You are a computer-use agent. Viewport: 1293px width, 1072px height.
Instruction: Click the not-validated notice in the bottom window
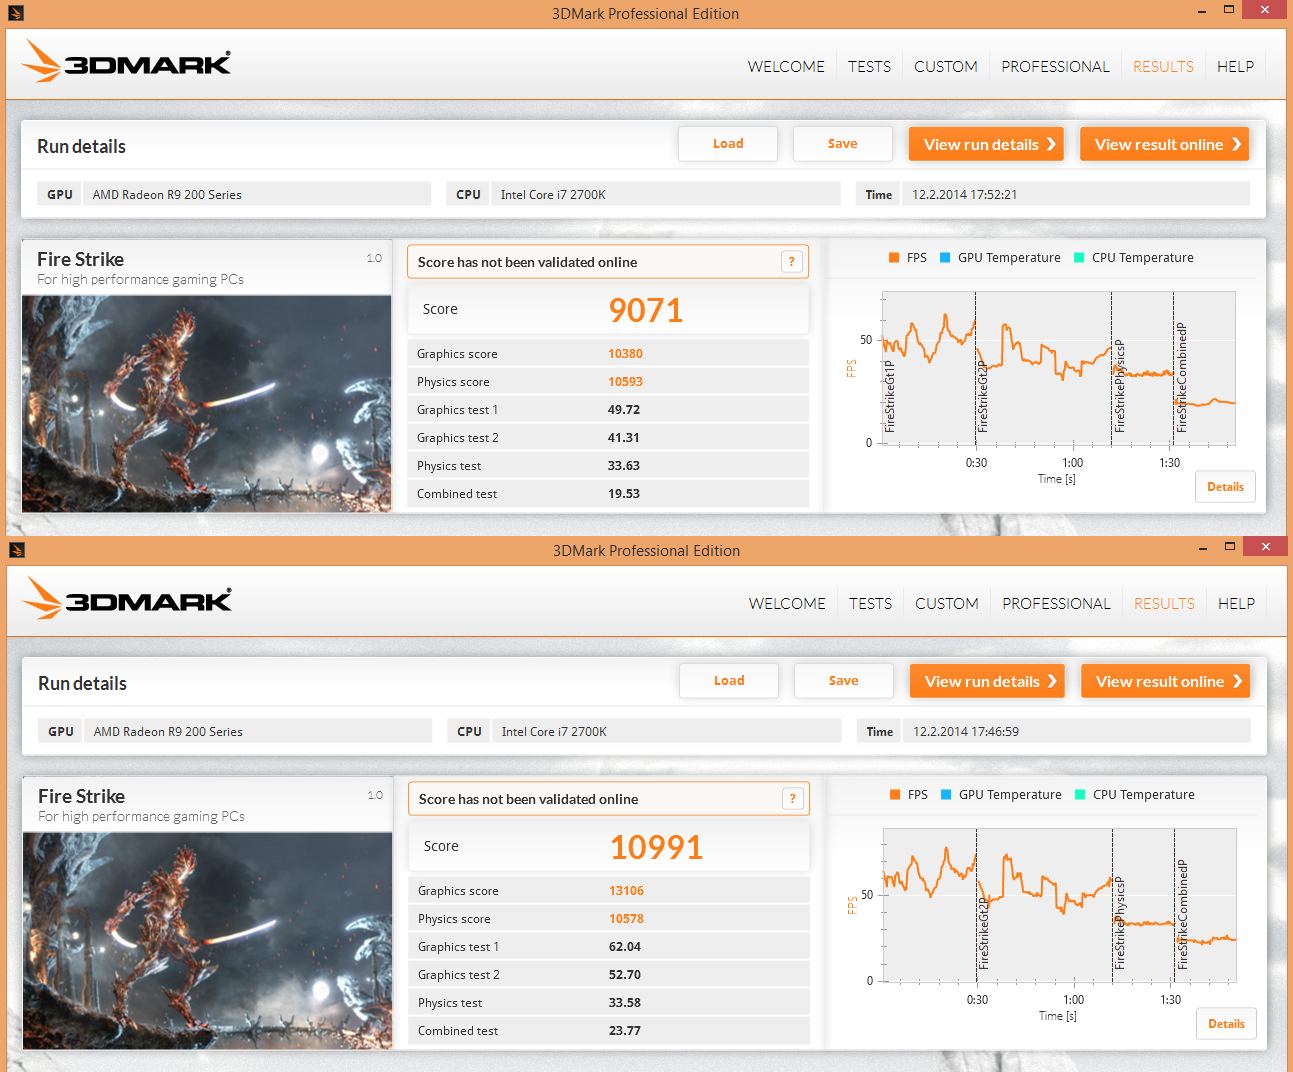pyautogui.click(x=608, y=799)
